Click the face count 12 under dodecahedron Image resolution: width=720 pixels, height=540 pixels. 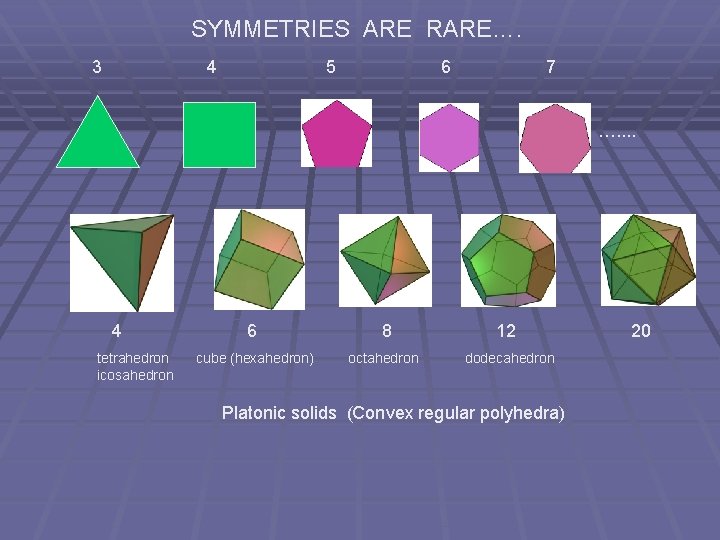click(x=506, y=331)
